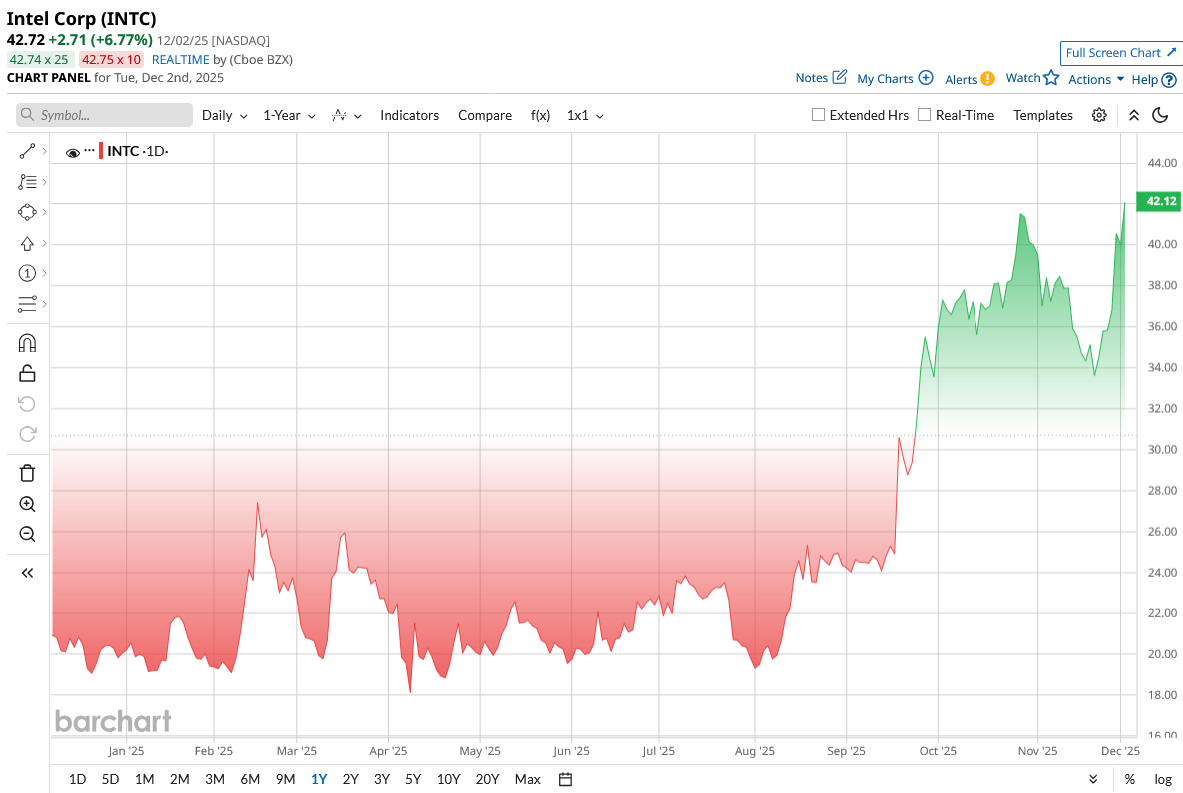Expand trend line tool options arrow

pos(45,152)
